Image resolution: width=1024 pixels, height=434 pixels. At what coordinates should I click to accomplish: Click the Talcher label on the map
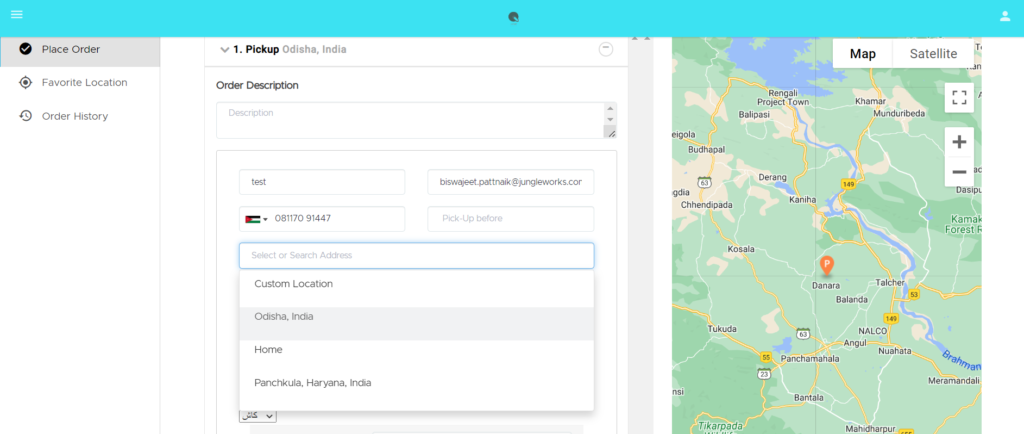pos(890,283)
